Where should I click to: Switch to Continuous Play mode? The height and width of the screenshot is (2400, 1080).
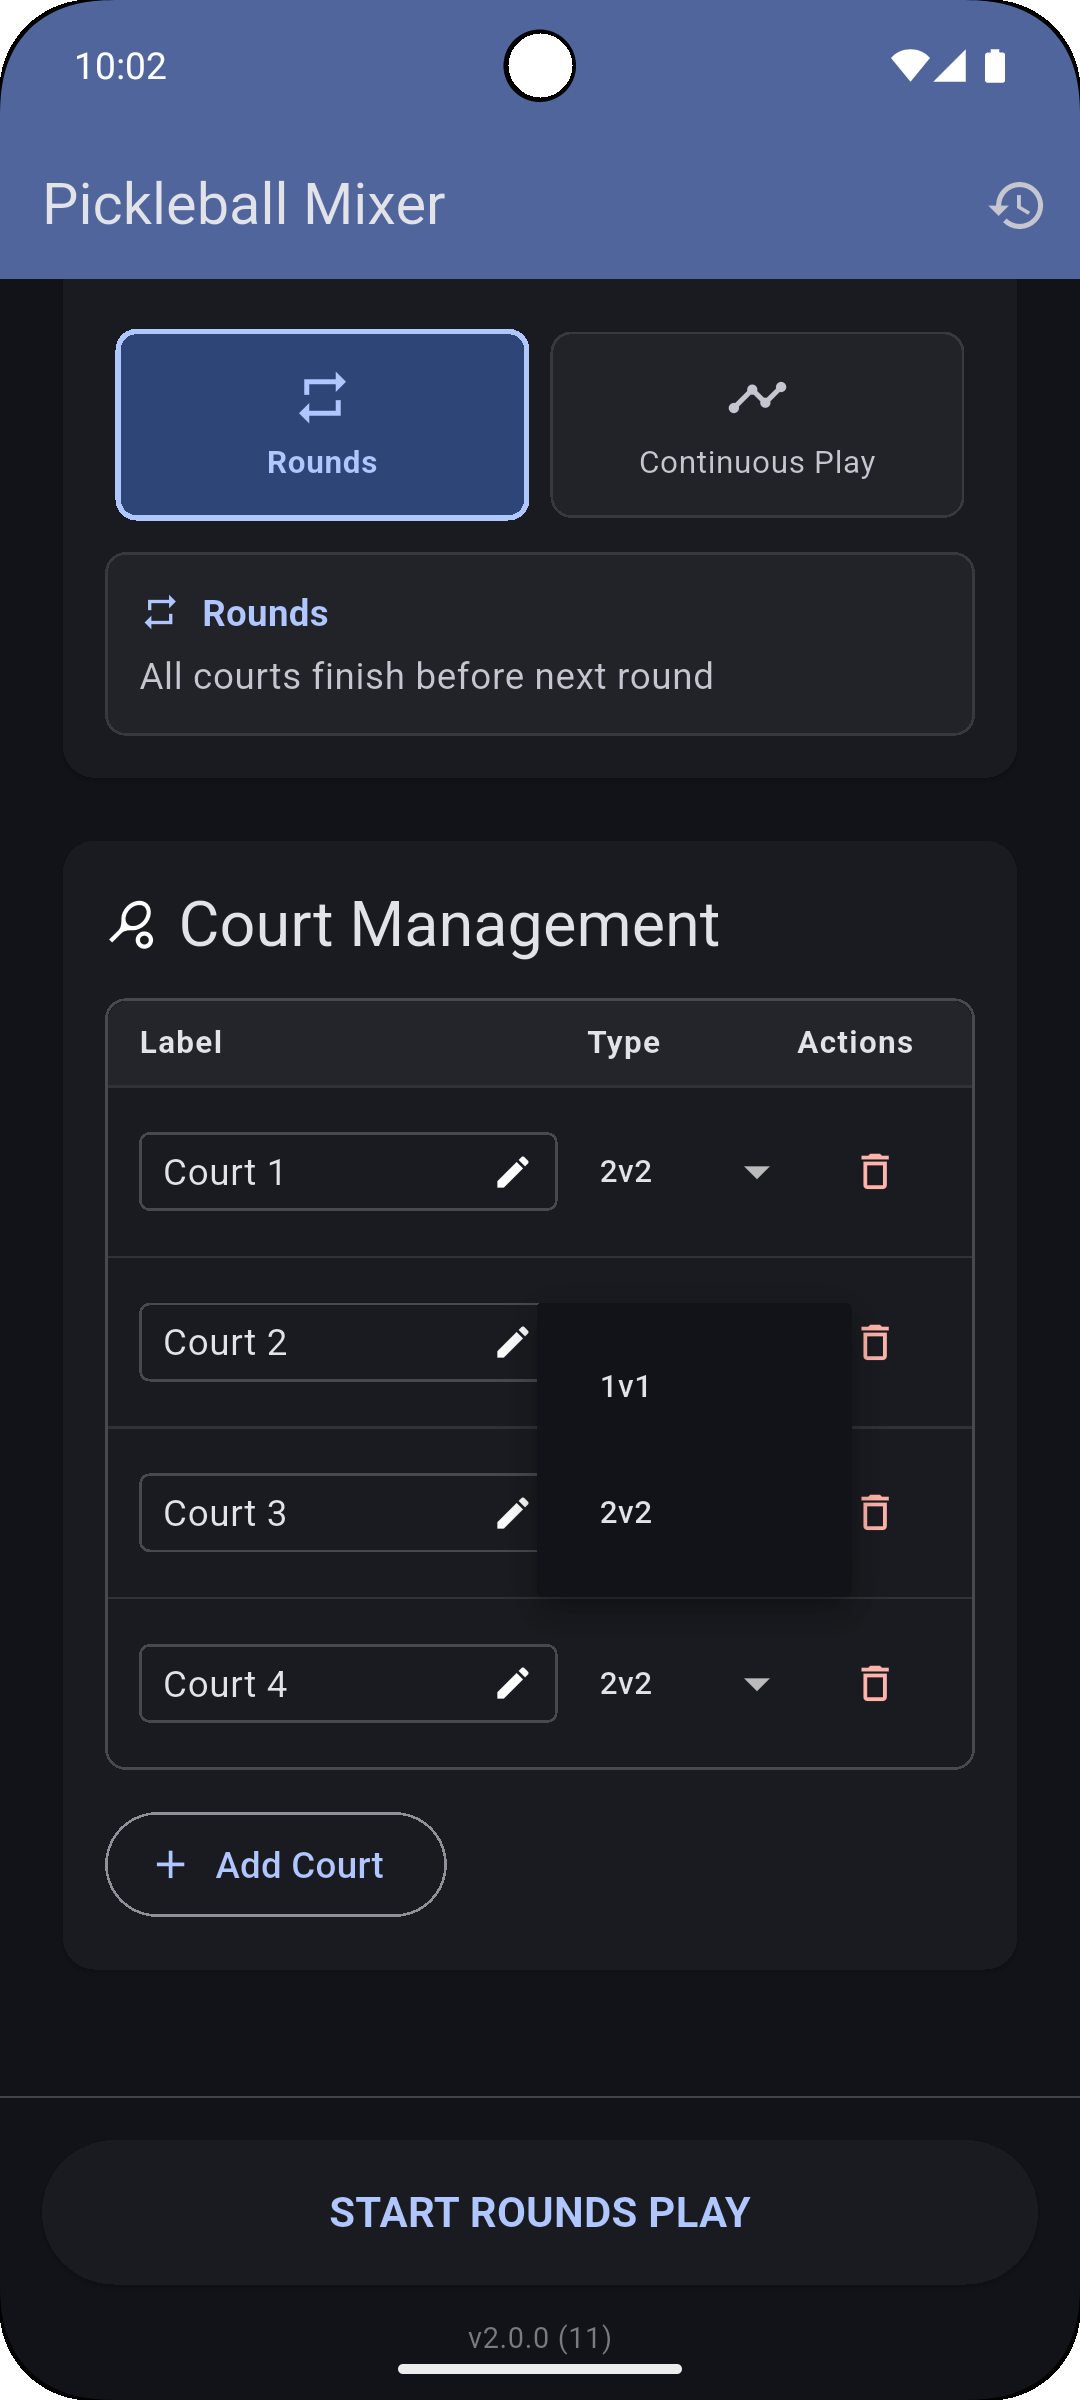(757, 425)
